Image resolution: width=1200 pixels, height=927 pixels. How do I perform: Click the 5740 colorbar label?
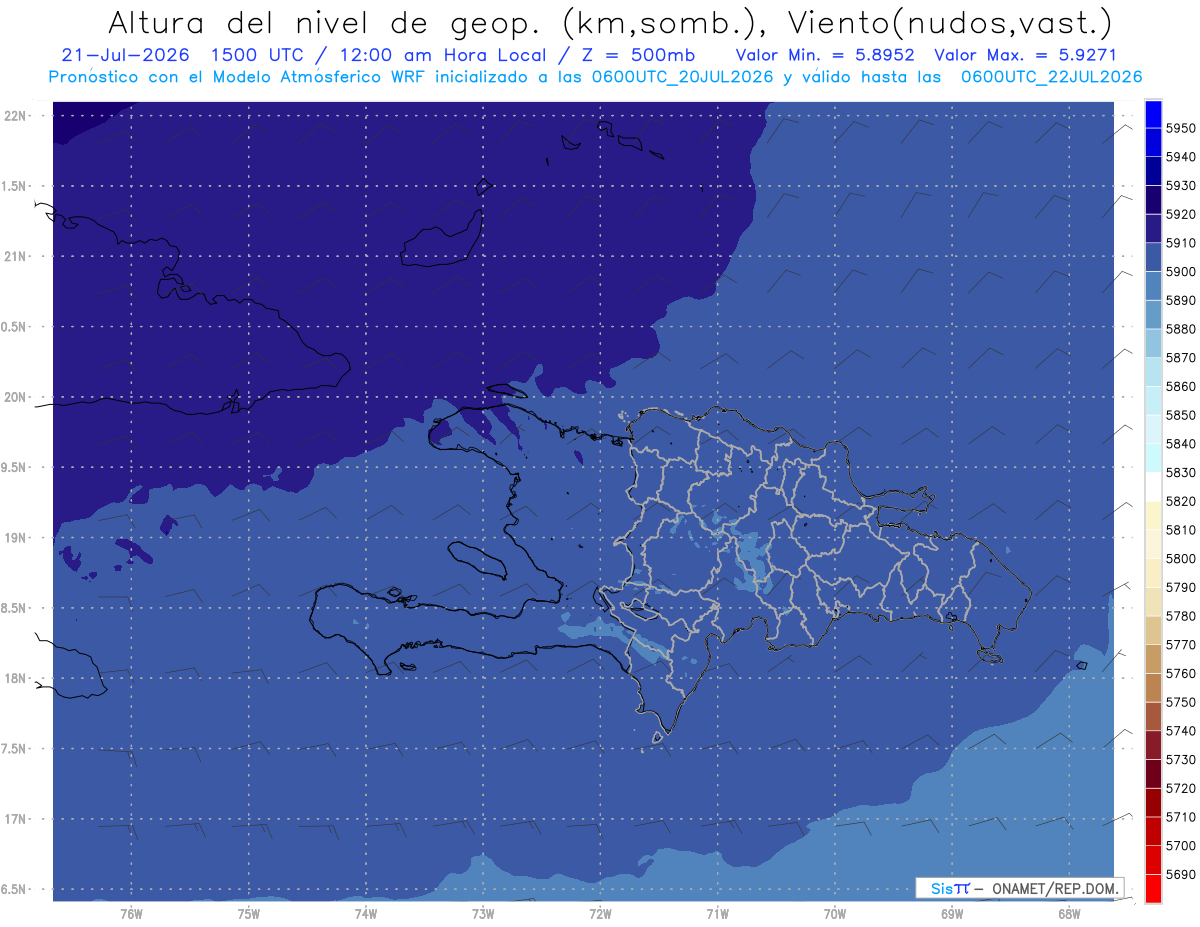pos(1180,731)
